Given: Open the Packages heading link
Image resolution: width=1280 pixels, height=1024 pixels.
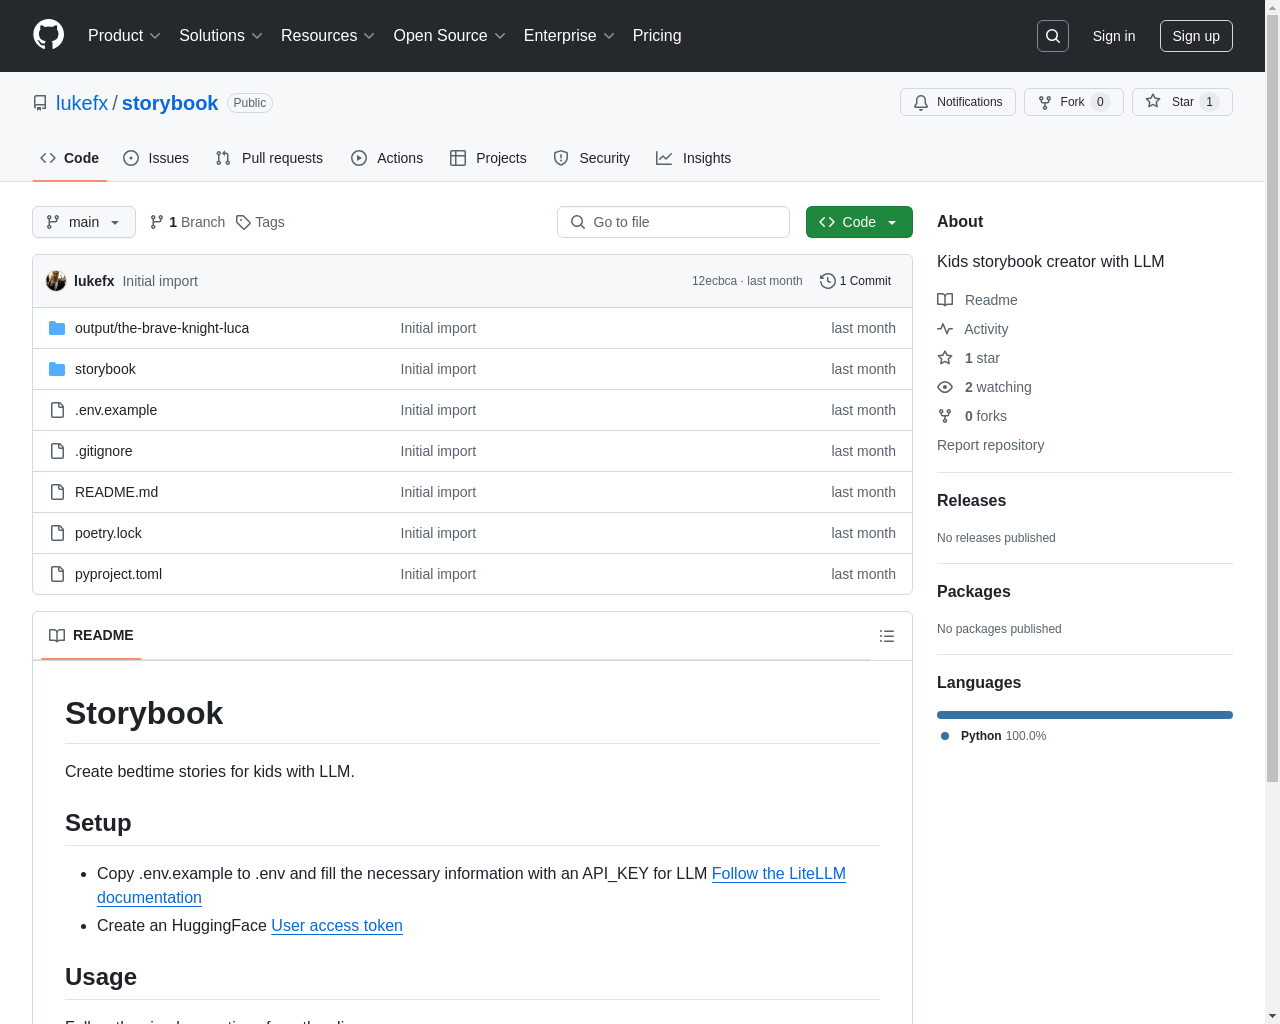Looking at the screenshot, I should [x=973, y=592].
